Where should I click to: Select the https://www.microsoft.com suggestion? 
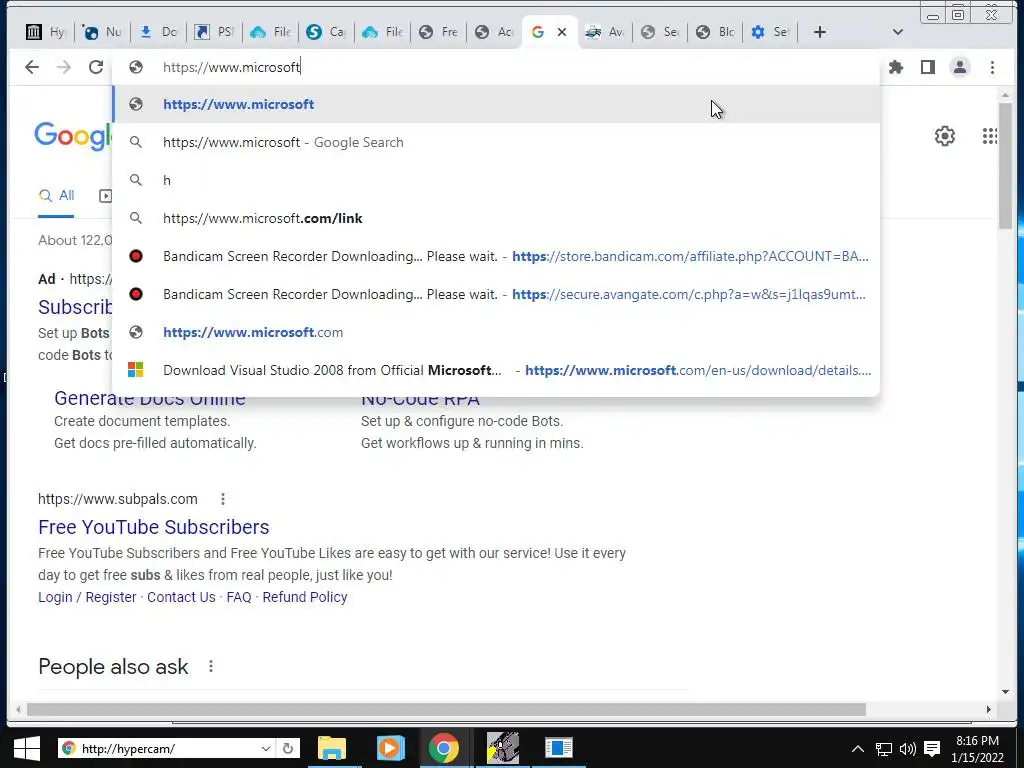[496, 332]
